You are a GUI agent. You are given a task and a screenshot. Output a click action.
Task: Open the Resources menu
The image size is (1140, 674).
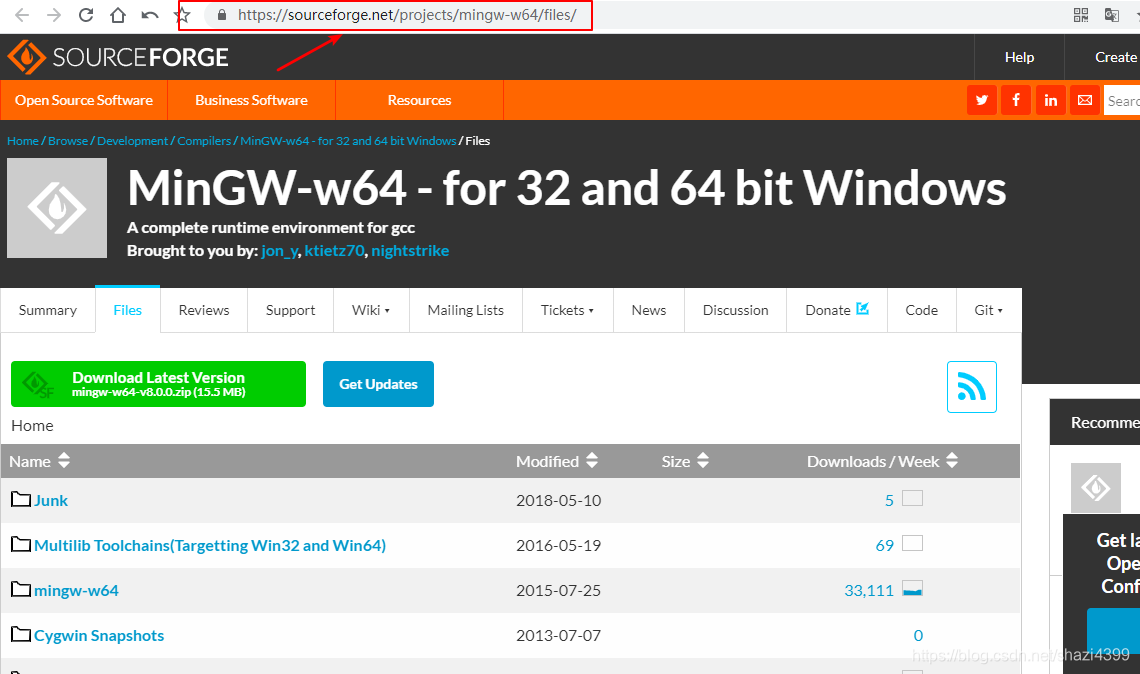click(x=420, y=100)
